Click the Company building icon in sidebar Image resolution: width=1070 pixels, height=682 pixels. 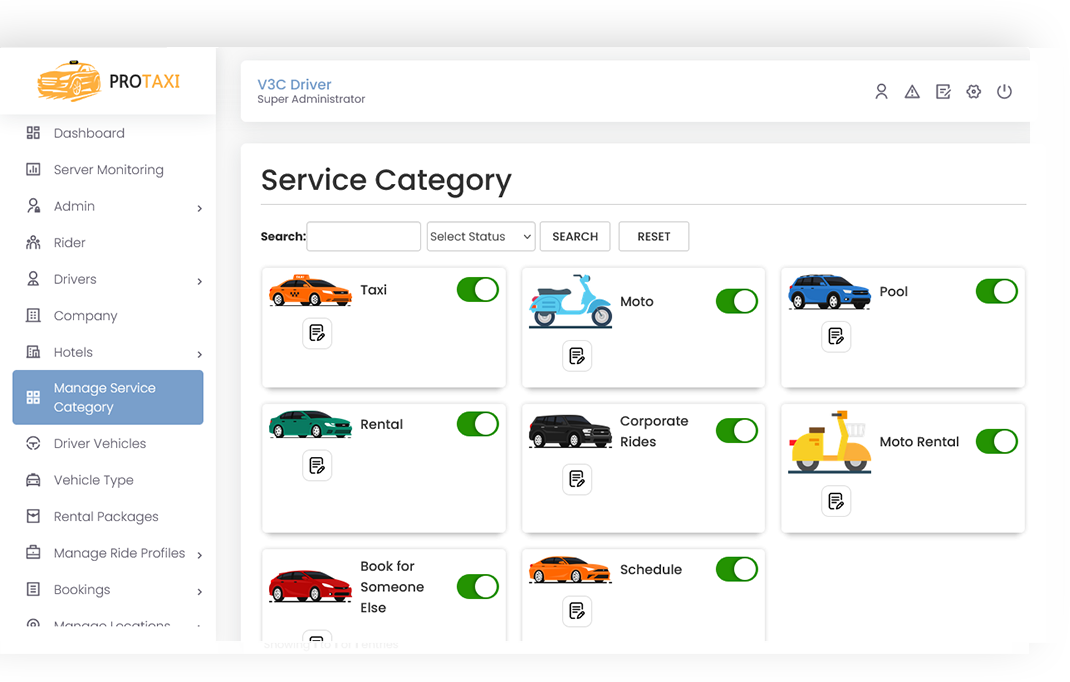pos(33,315)
